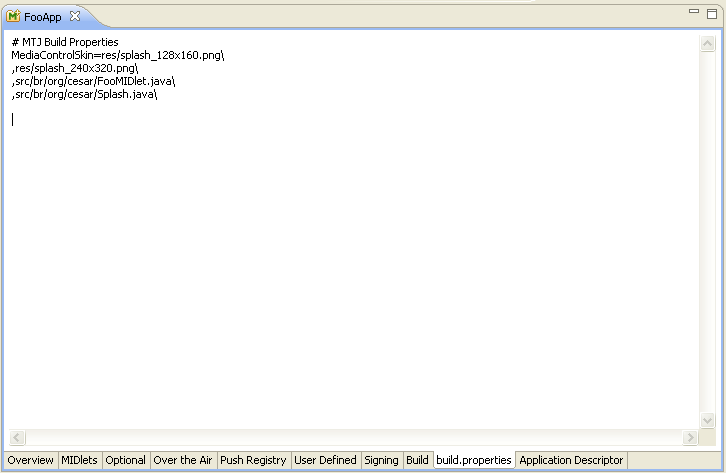The width and height of the screenshot is (726, 473).
Task: Select the Build tab
Action: [417, 460]
